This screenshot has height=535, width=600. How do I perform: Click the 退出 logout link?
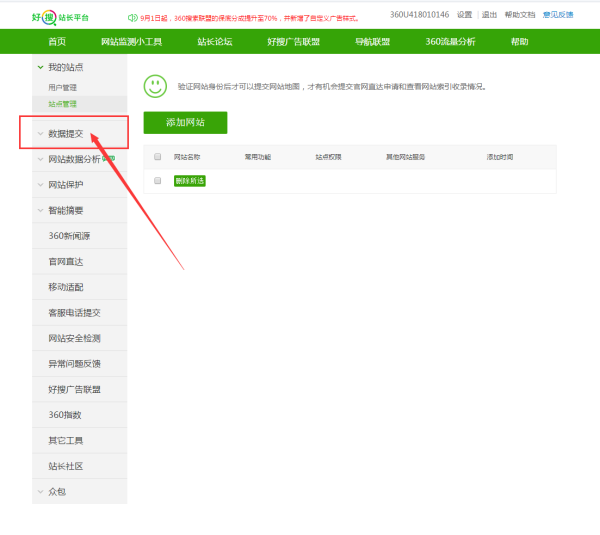point(489,15)
